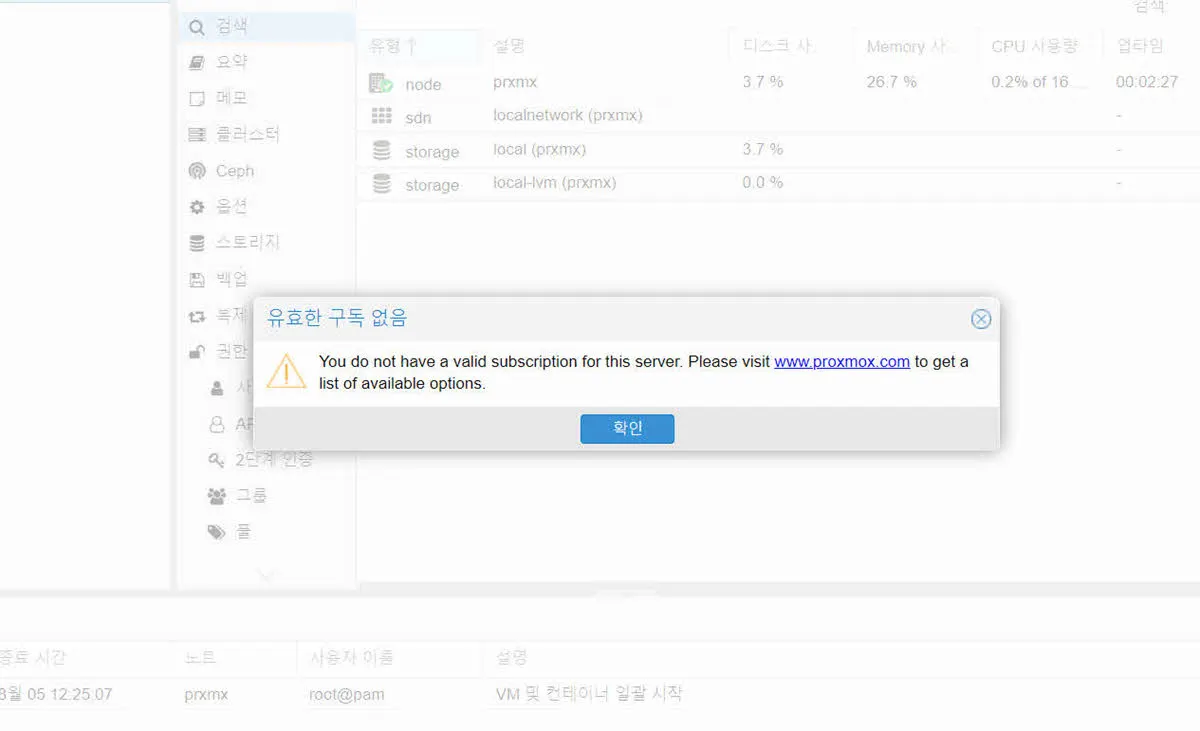The image size is (1200, 731).
Task: Click the permissions unlock icon
Action: 197,352
